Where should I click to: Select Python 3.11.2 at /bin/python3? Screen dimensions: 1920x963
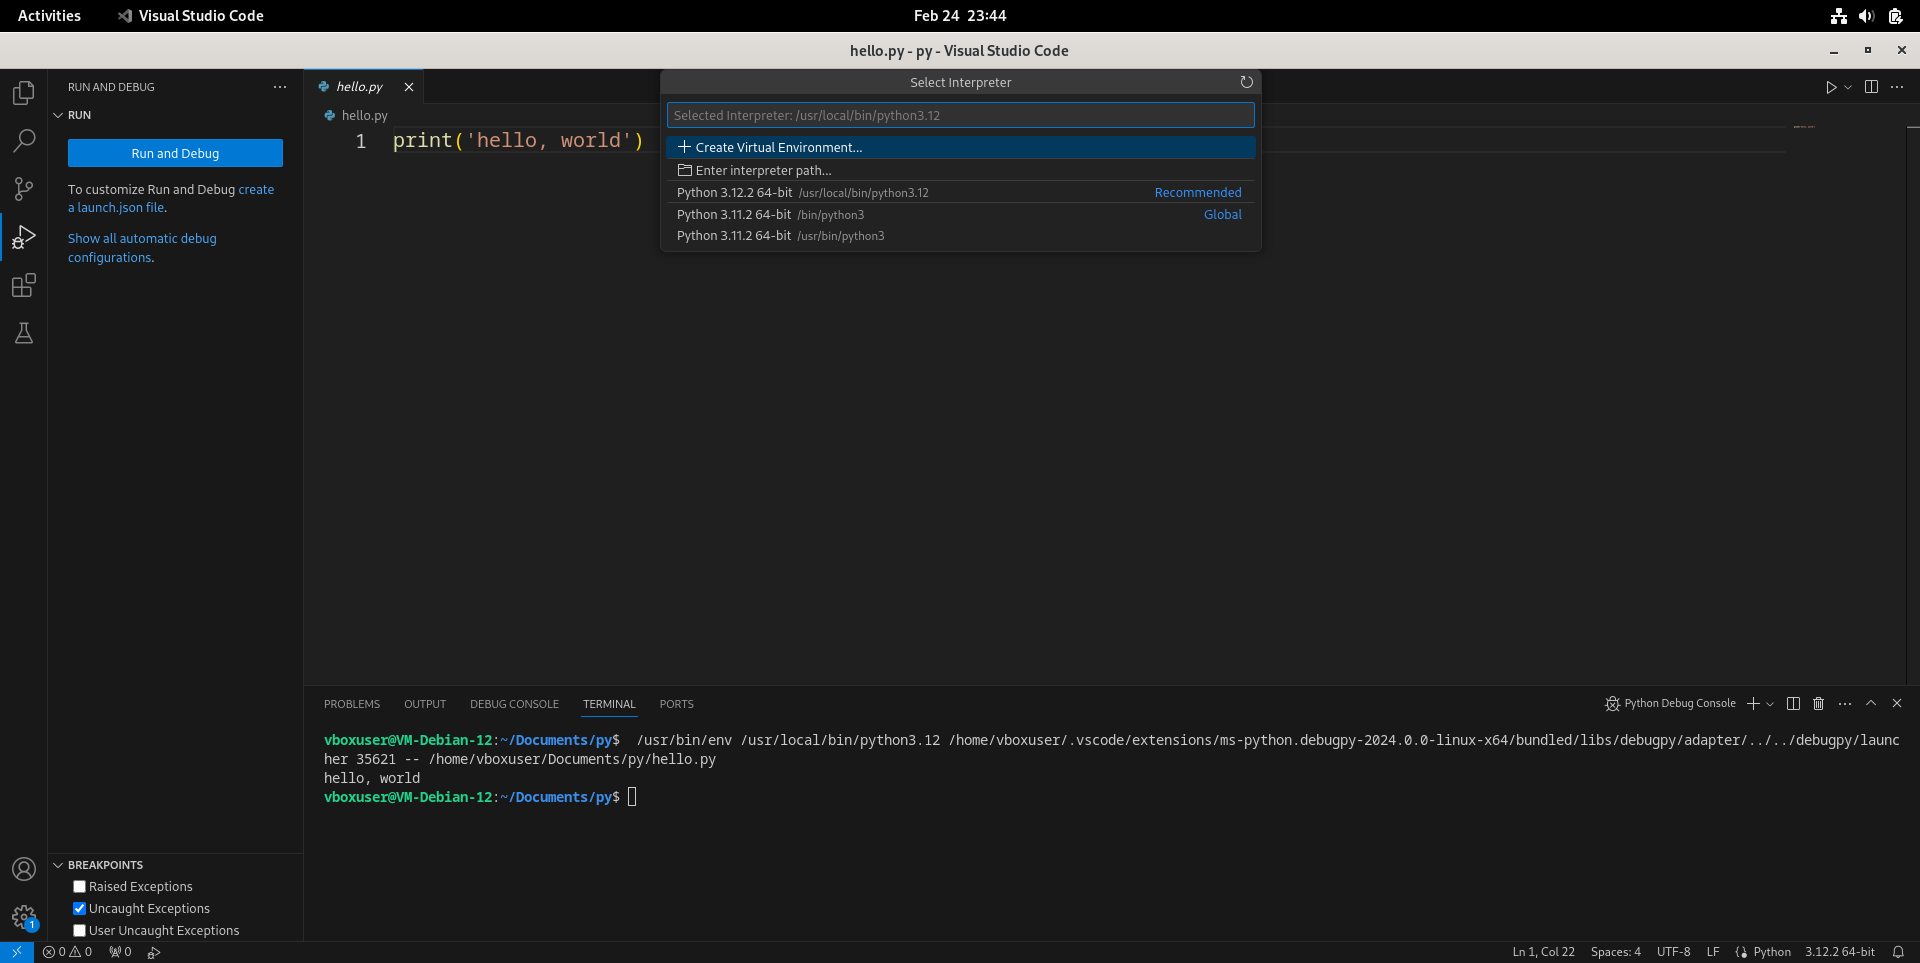(960, 214)
